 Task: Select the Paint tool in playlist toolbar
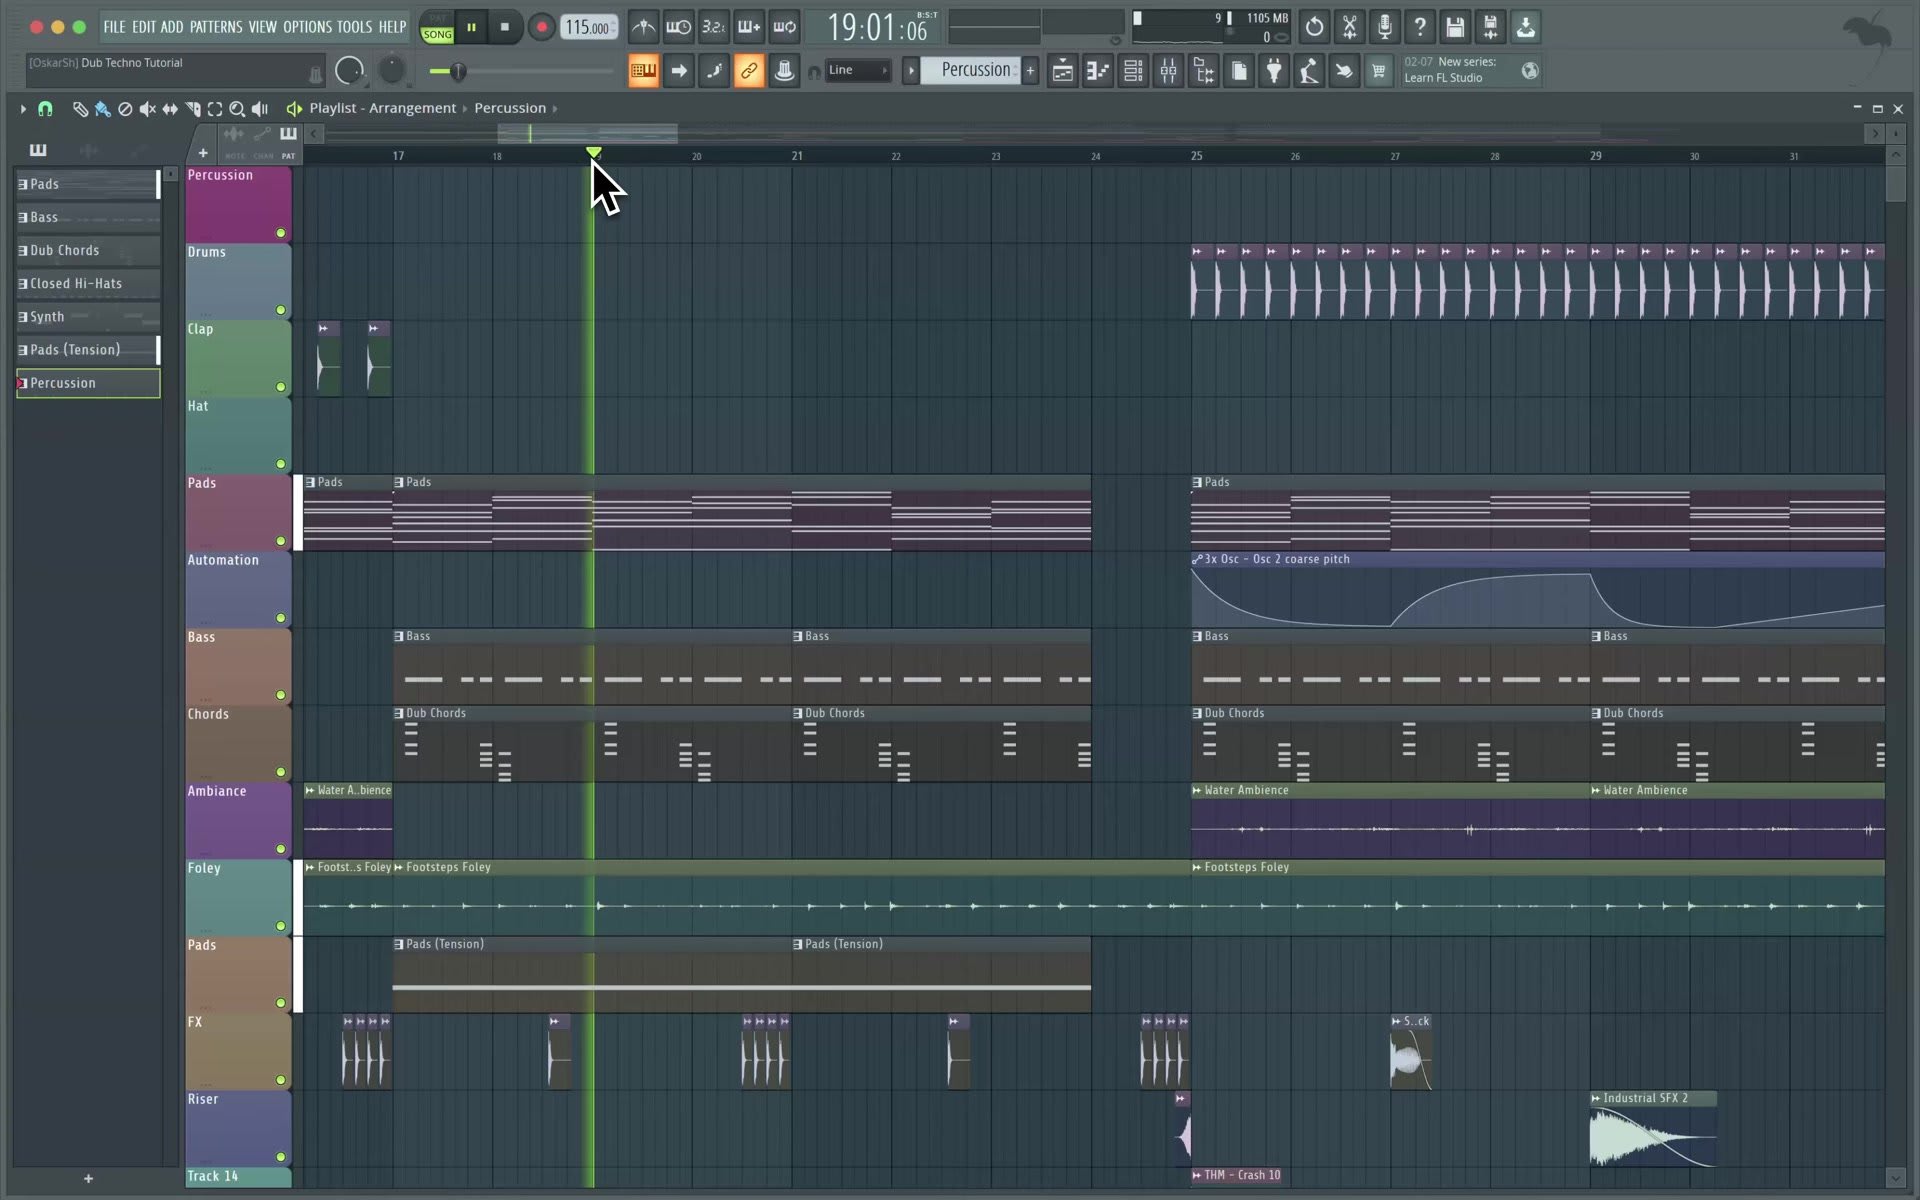101,108
